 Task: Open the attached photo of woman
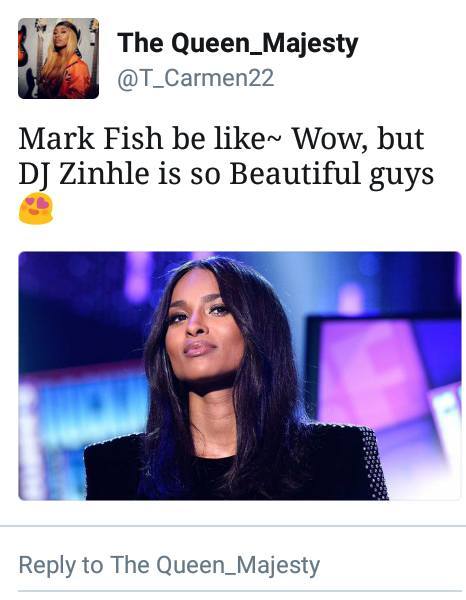pyautogui.click(x=240, y=376)
